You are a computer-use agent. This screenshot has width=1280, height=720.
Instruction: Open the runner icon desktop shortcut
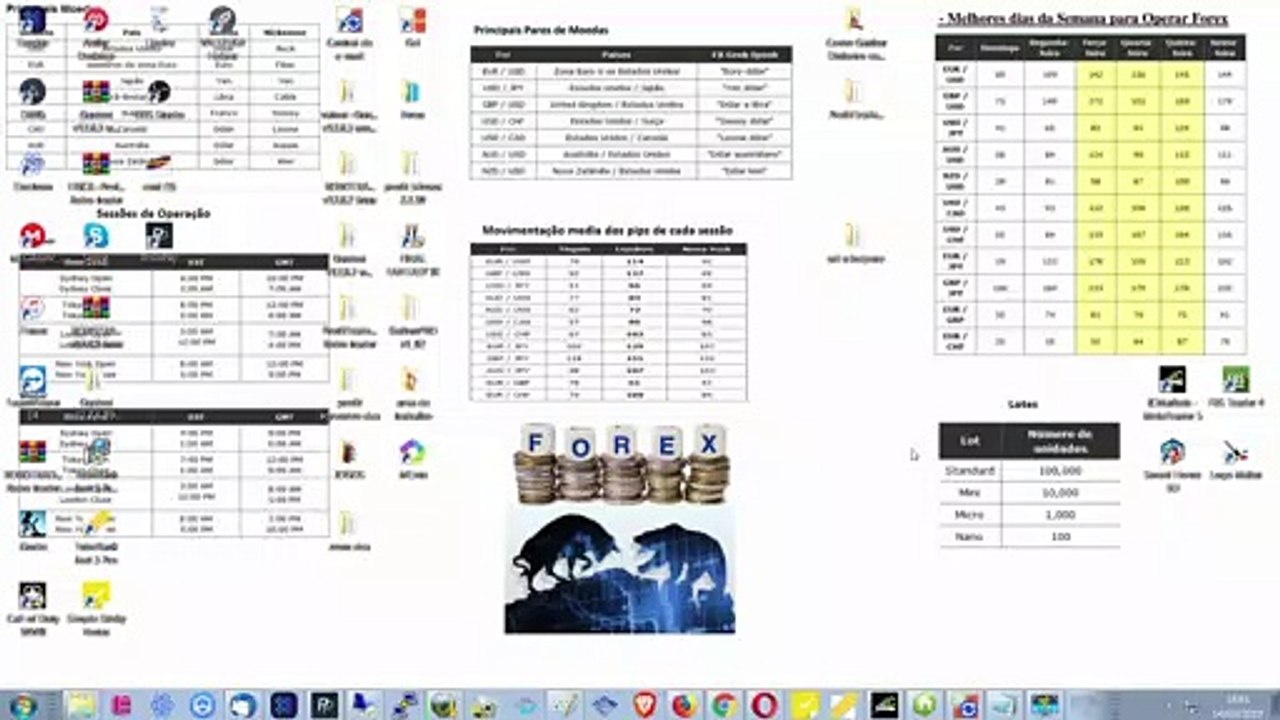32,530
